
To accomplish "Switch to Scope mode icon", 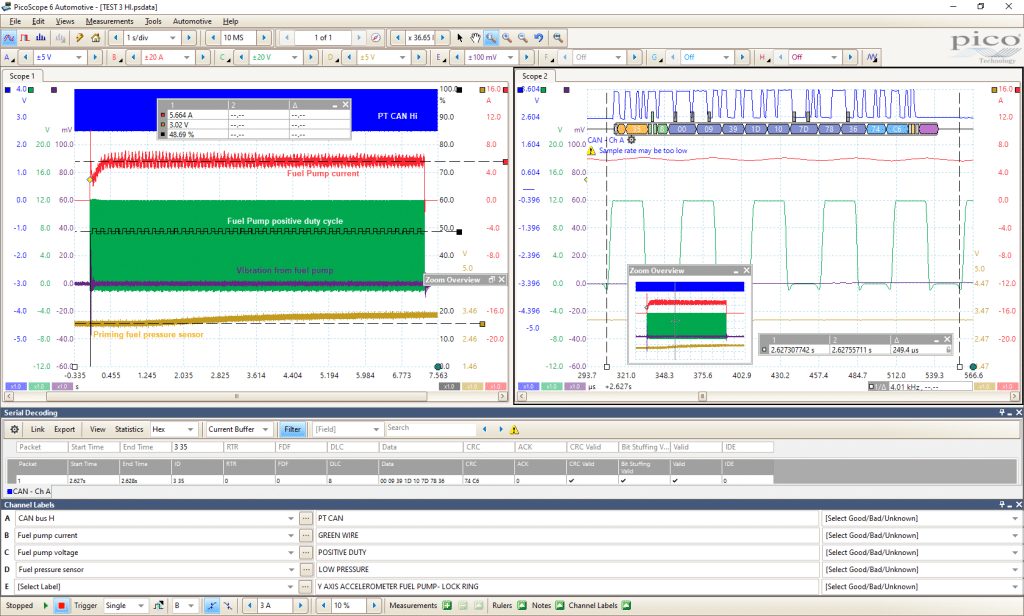I will pos(9,38).
